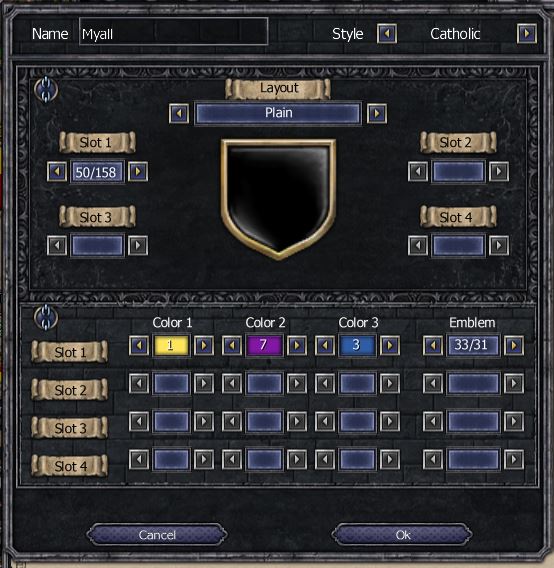The width and height of the screenshot is (554, 568).
Task: Go to the previous Layout option
Action: click(x=179, y=113)
